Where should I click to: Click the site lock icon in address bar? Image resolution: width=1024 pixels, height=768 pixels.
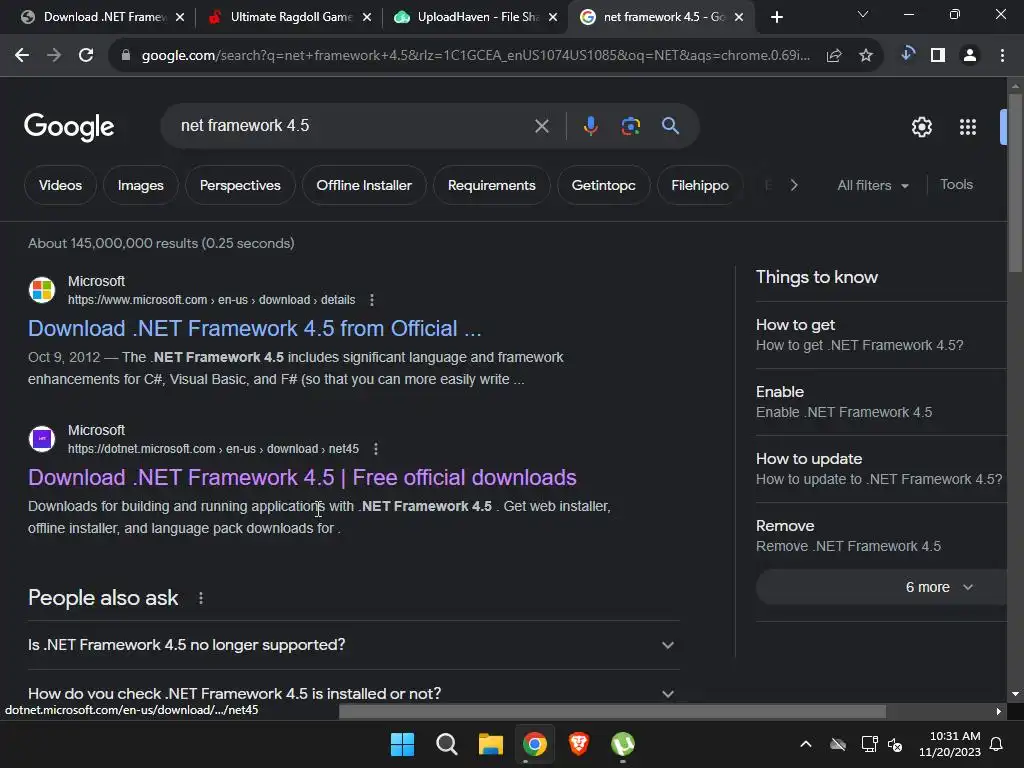pyautogui.click(x=126, y=56)
